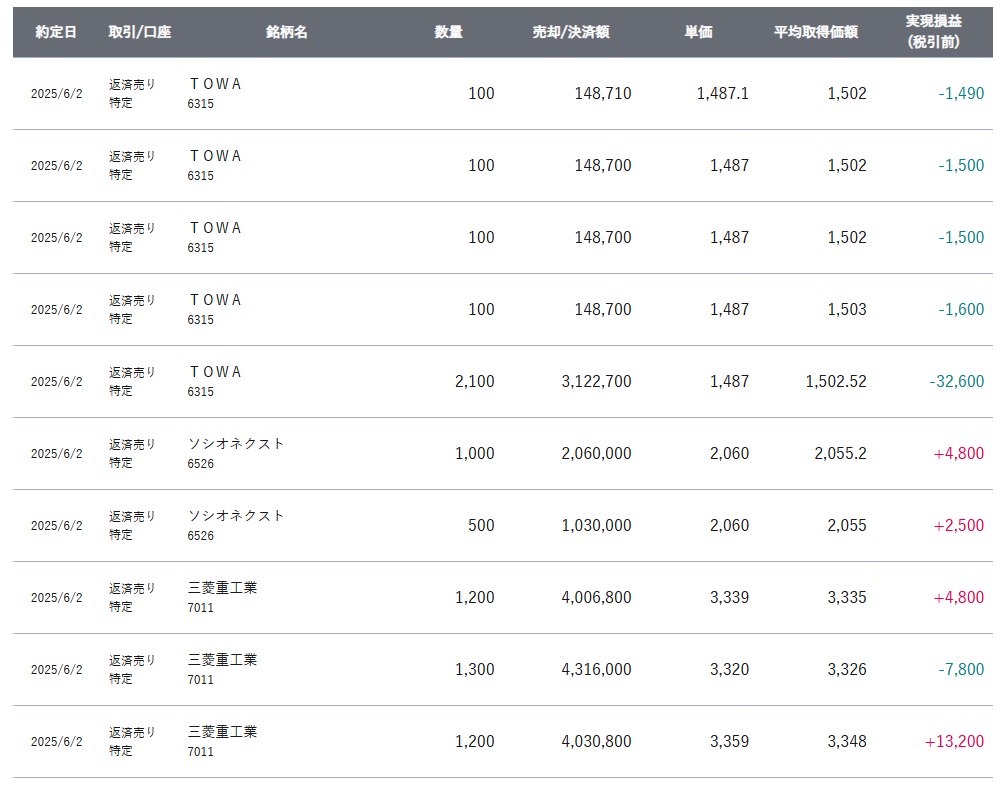
Task: Click the 単価 column header
Action: tap(698, 31)
